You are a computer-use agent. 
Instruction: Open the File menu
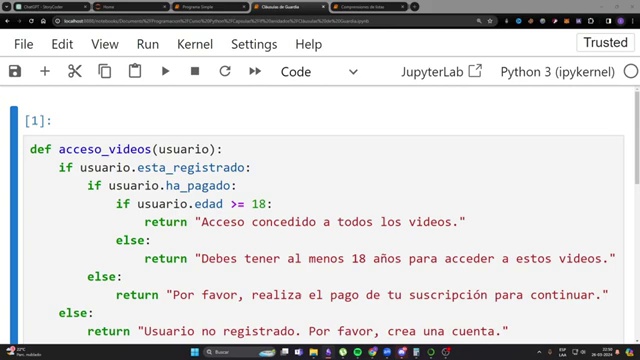[x=24, y=44]
